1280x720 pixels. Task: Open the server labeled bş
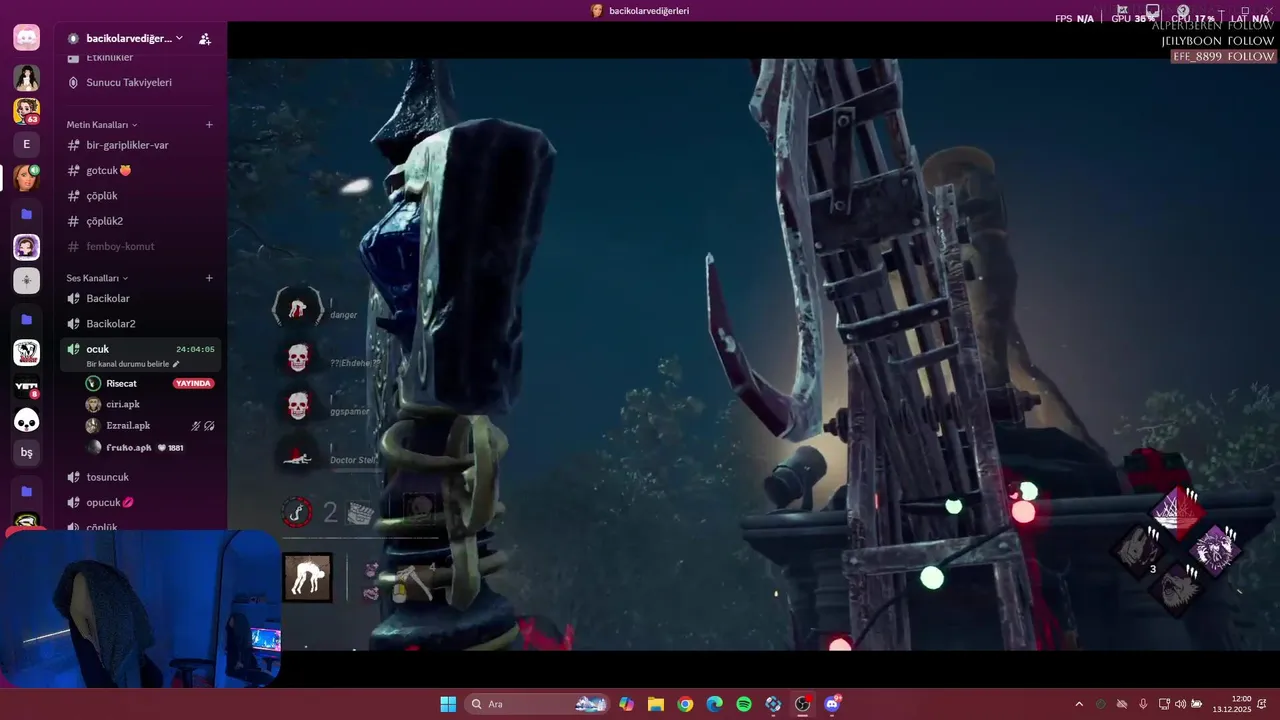pyautogui.click(x=27, y=453)
